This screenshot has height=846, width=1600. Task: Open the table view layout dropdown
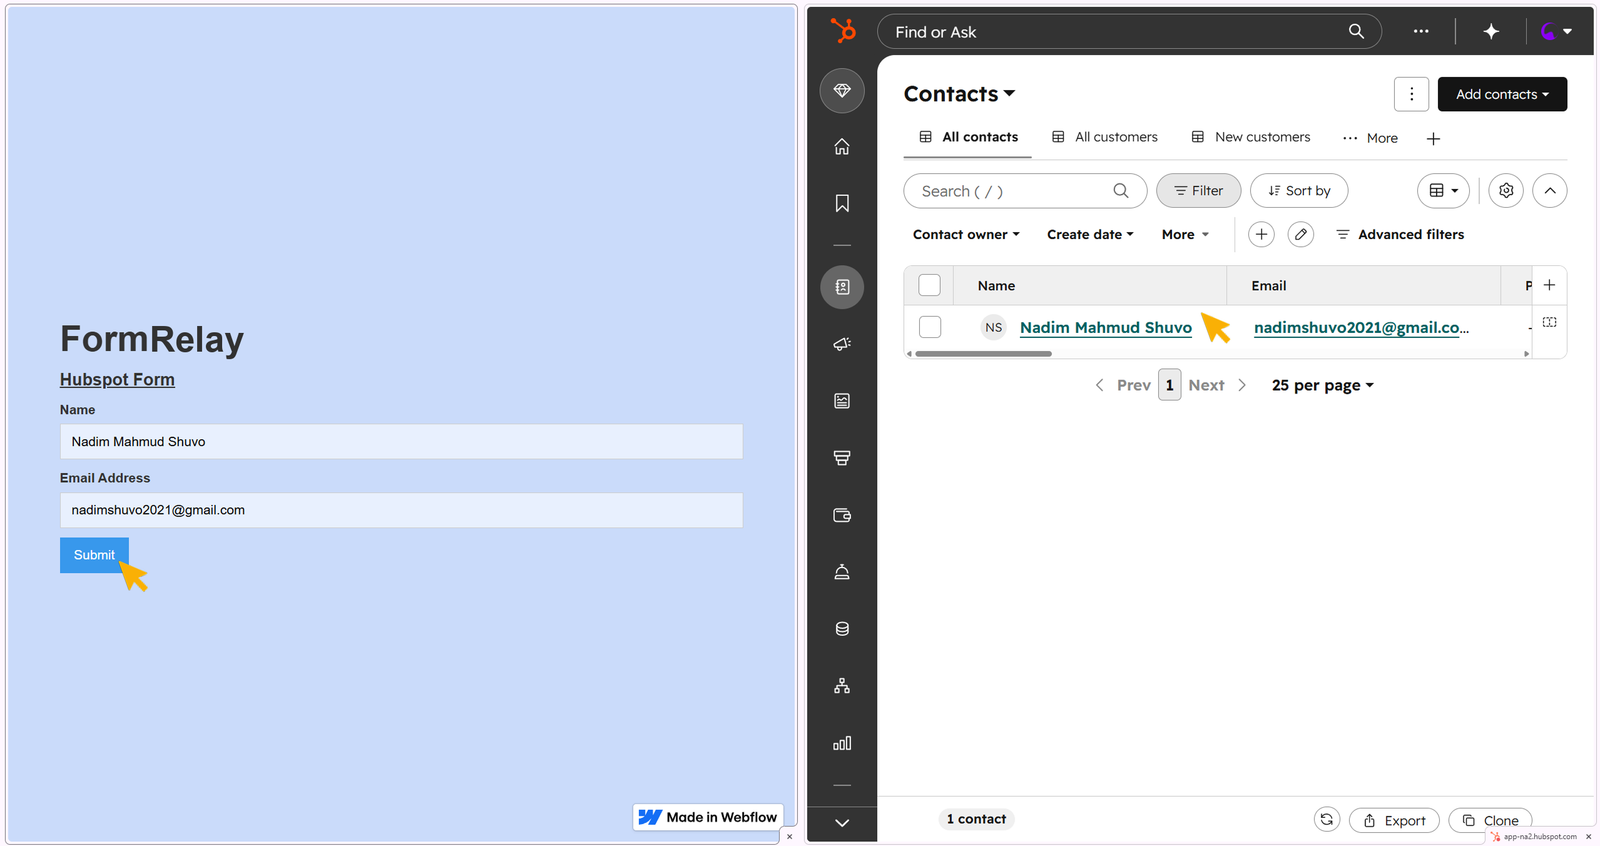[1443, 191]
